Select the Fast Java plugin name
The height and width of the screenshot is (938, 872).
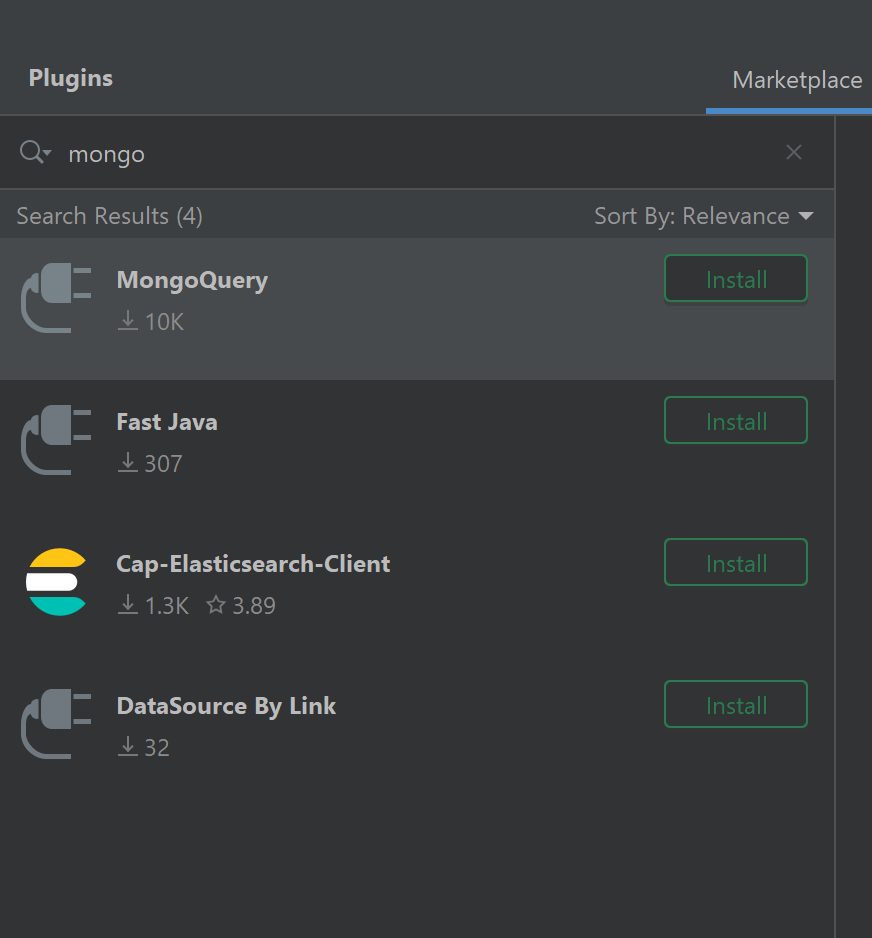click(167, 422)
